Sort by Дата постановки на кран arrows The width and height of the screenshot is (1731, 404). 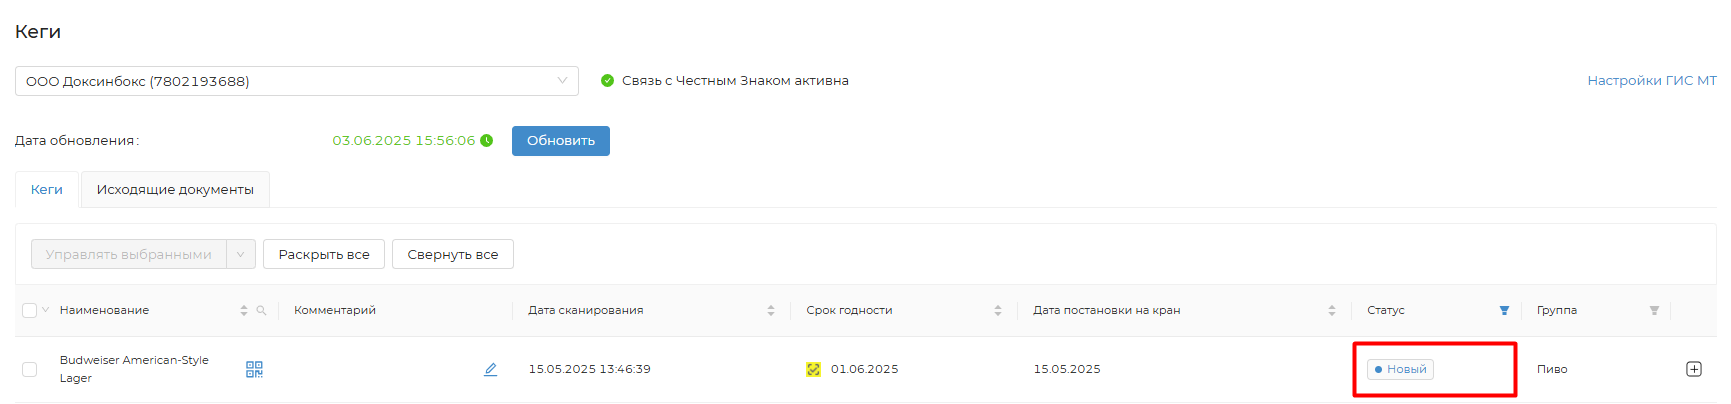[1332, 311]
